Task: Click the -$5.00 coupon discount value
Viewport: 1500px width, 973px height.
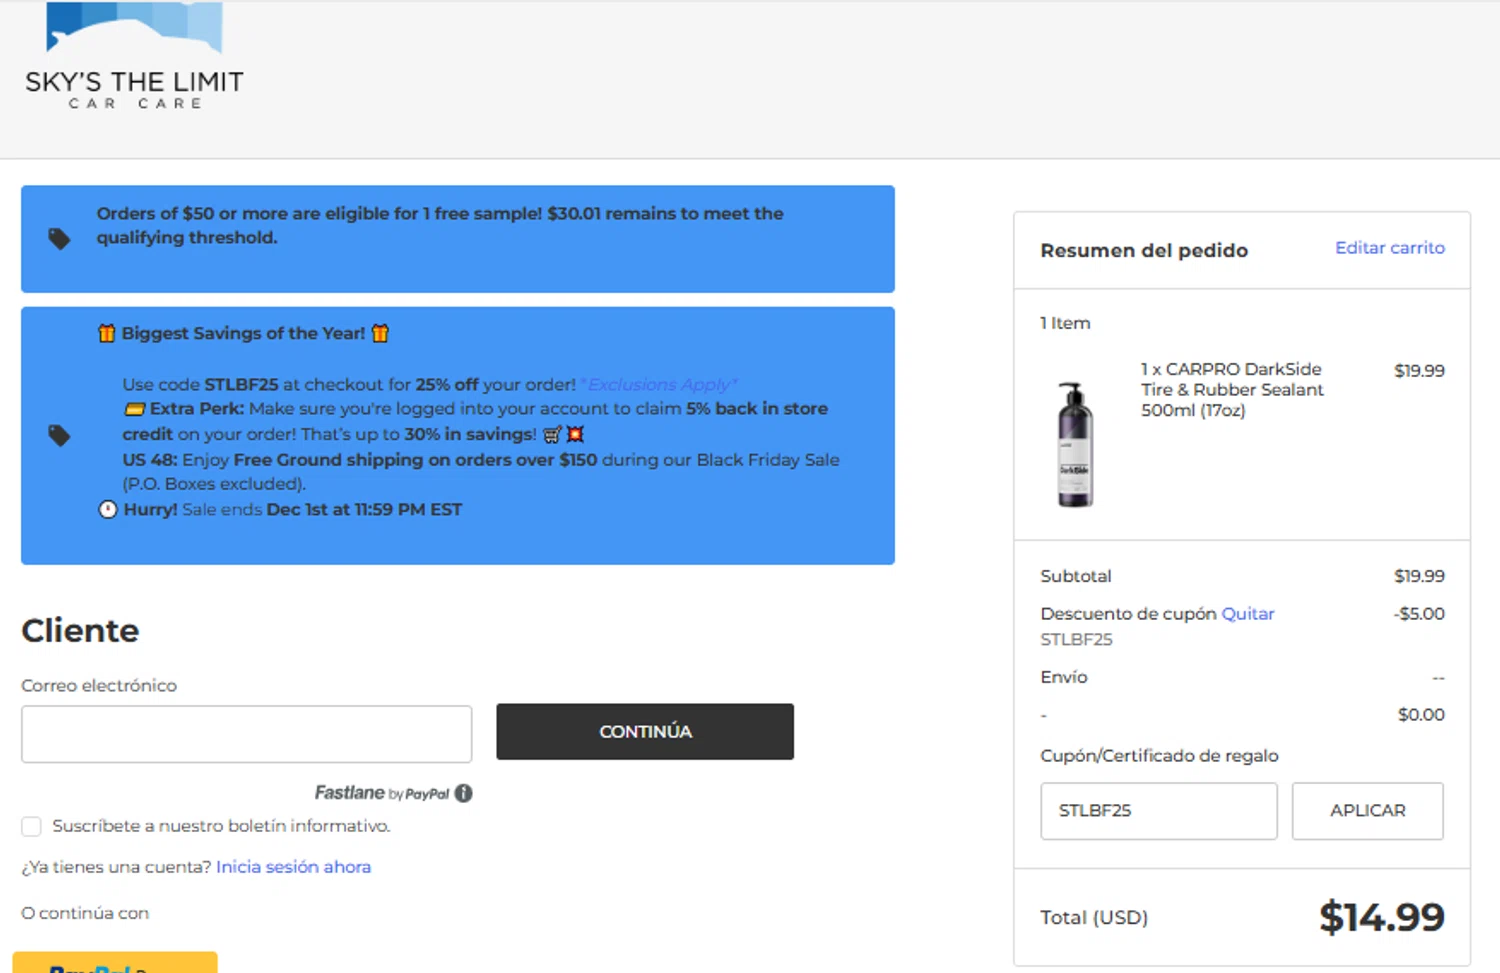Action: 1419,614
